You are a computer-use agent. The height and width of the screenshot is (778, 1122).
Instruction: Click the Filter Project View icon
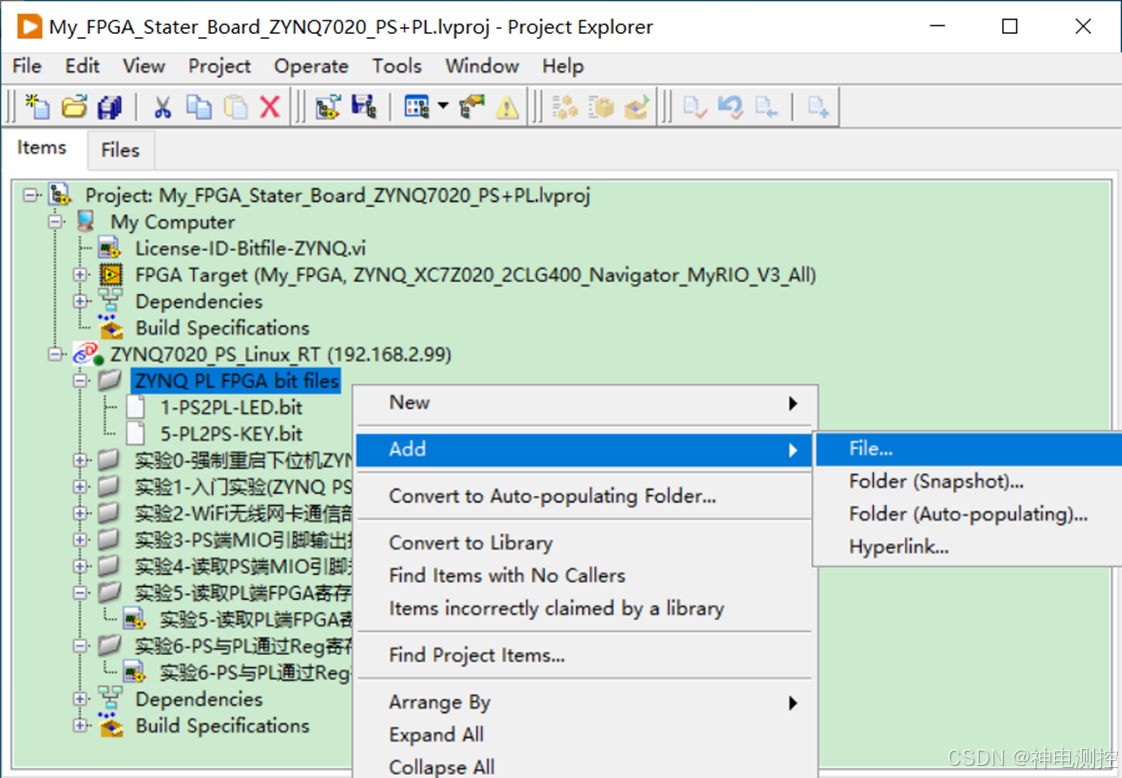[416, 107]
